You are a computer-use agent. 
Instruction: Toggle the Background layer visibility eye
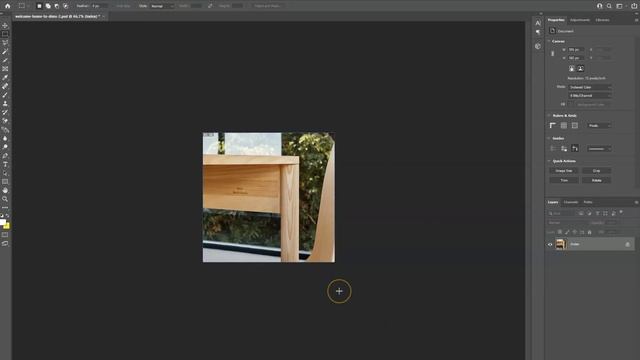click(550, 244)
